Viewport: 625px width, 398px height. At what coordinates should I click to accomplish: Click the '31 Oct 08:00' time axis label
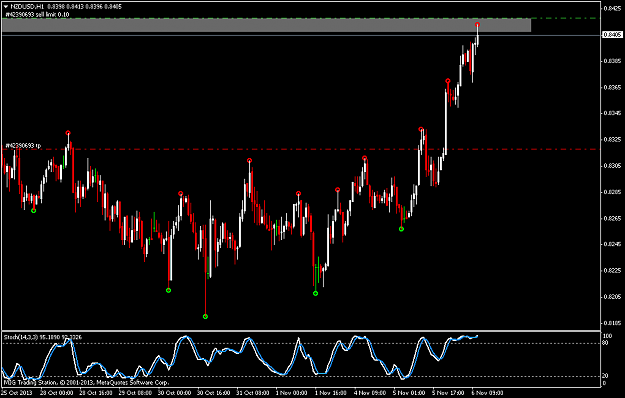[x=253, y=393]
